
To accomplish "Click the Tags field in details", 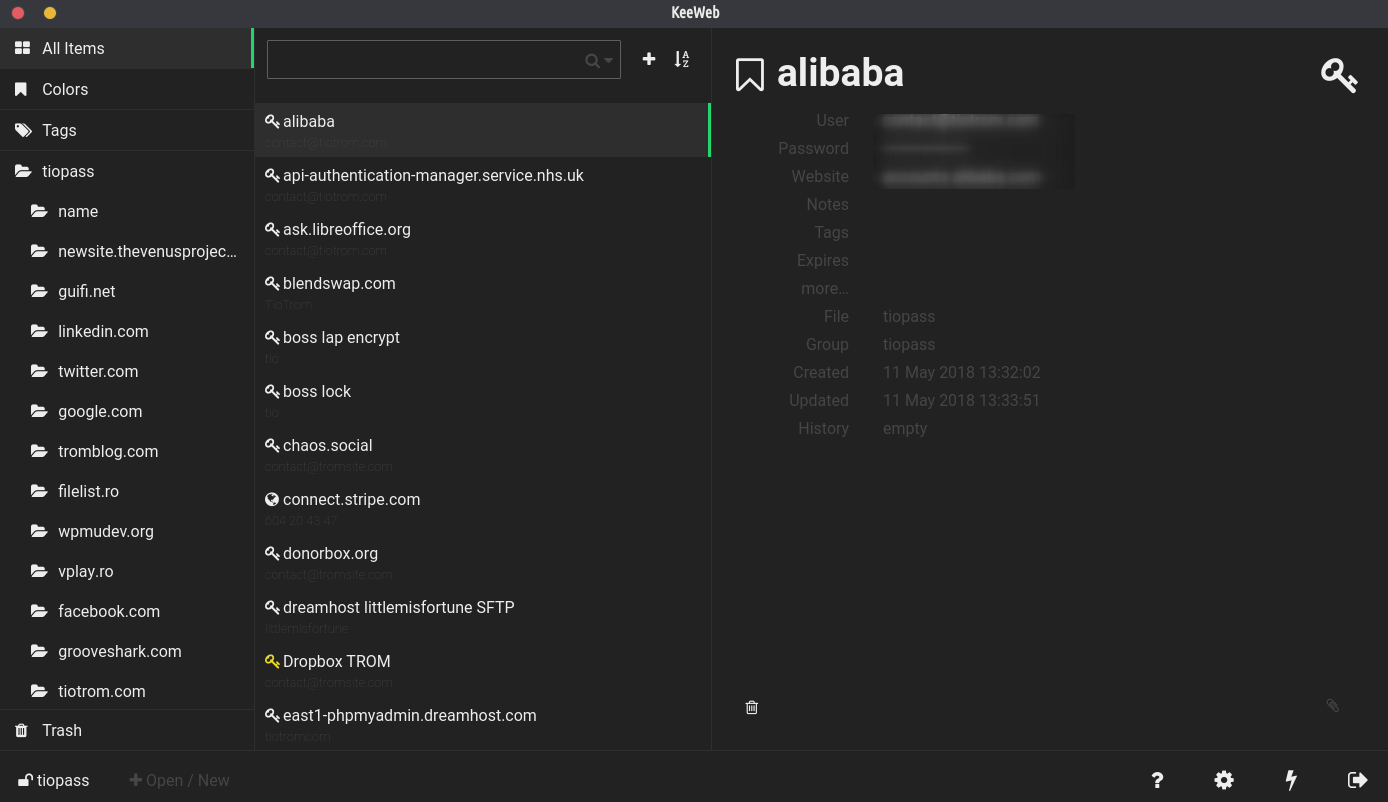I will coord(831,232).
